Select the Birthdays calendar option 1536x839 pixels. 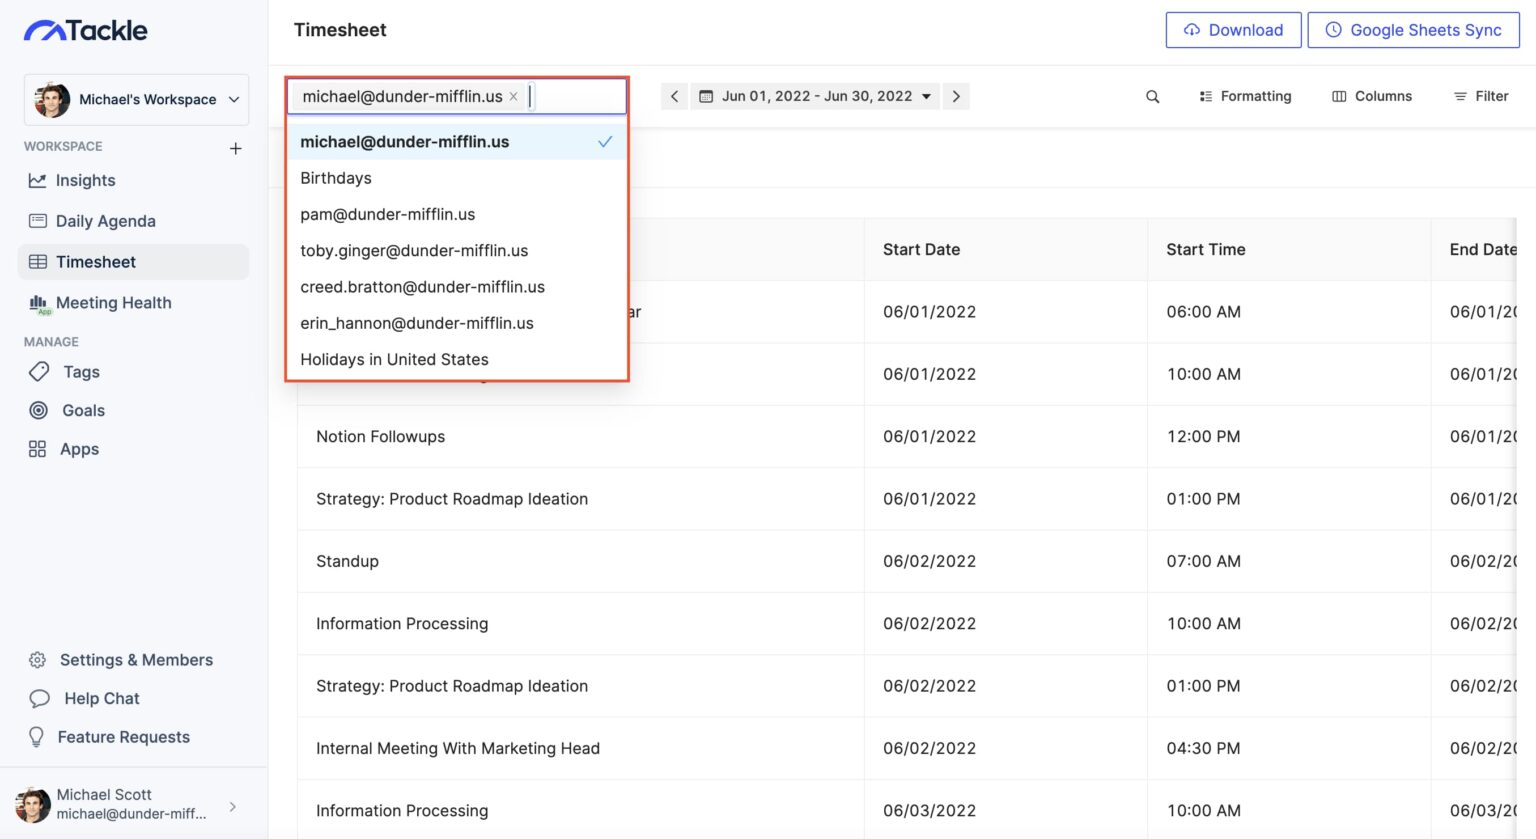(x=457, y=178)
